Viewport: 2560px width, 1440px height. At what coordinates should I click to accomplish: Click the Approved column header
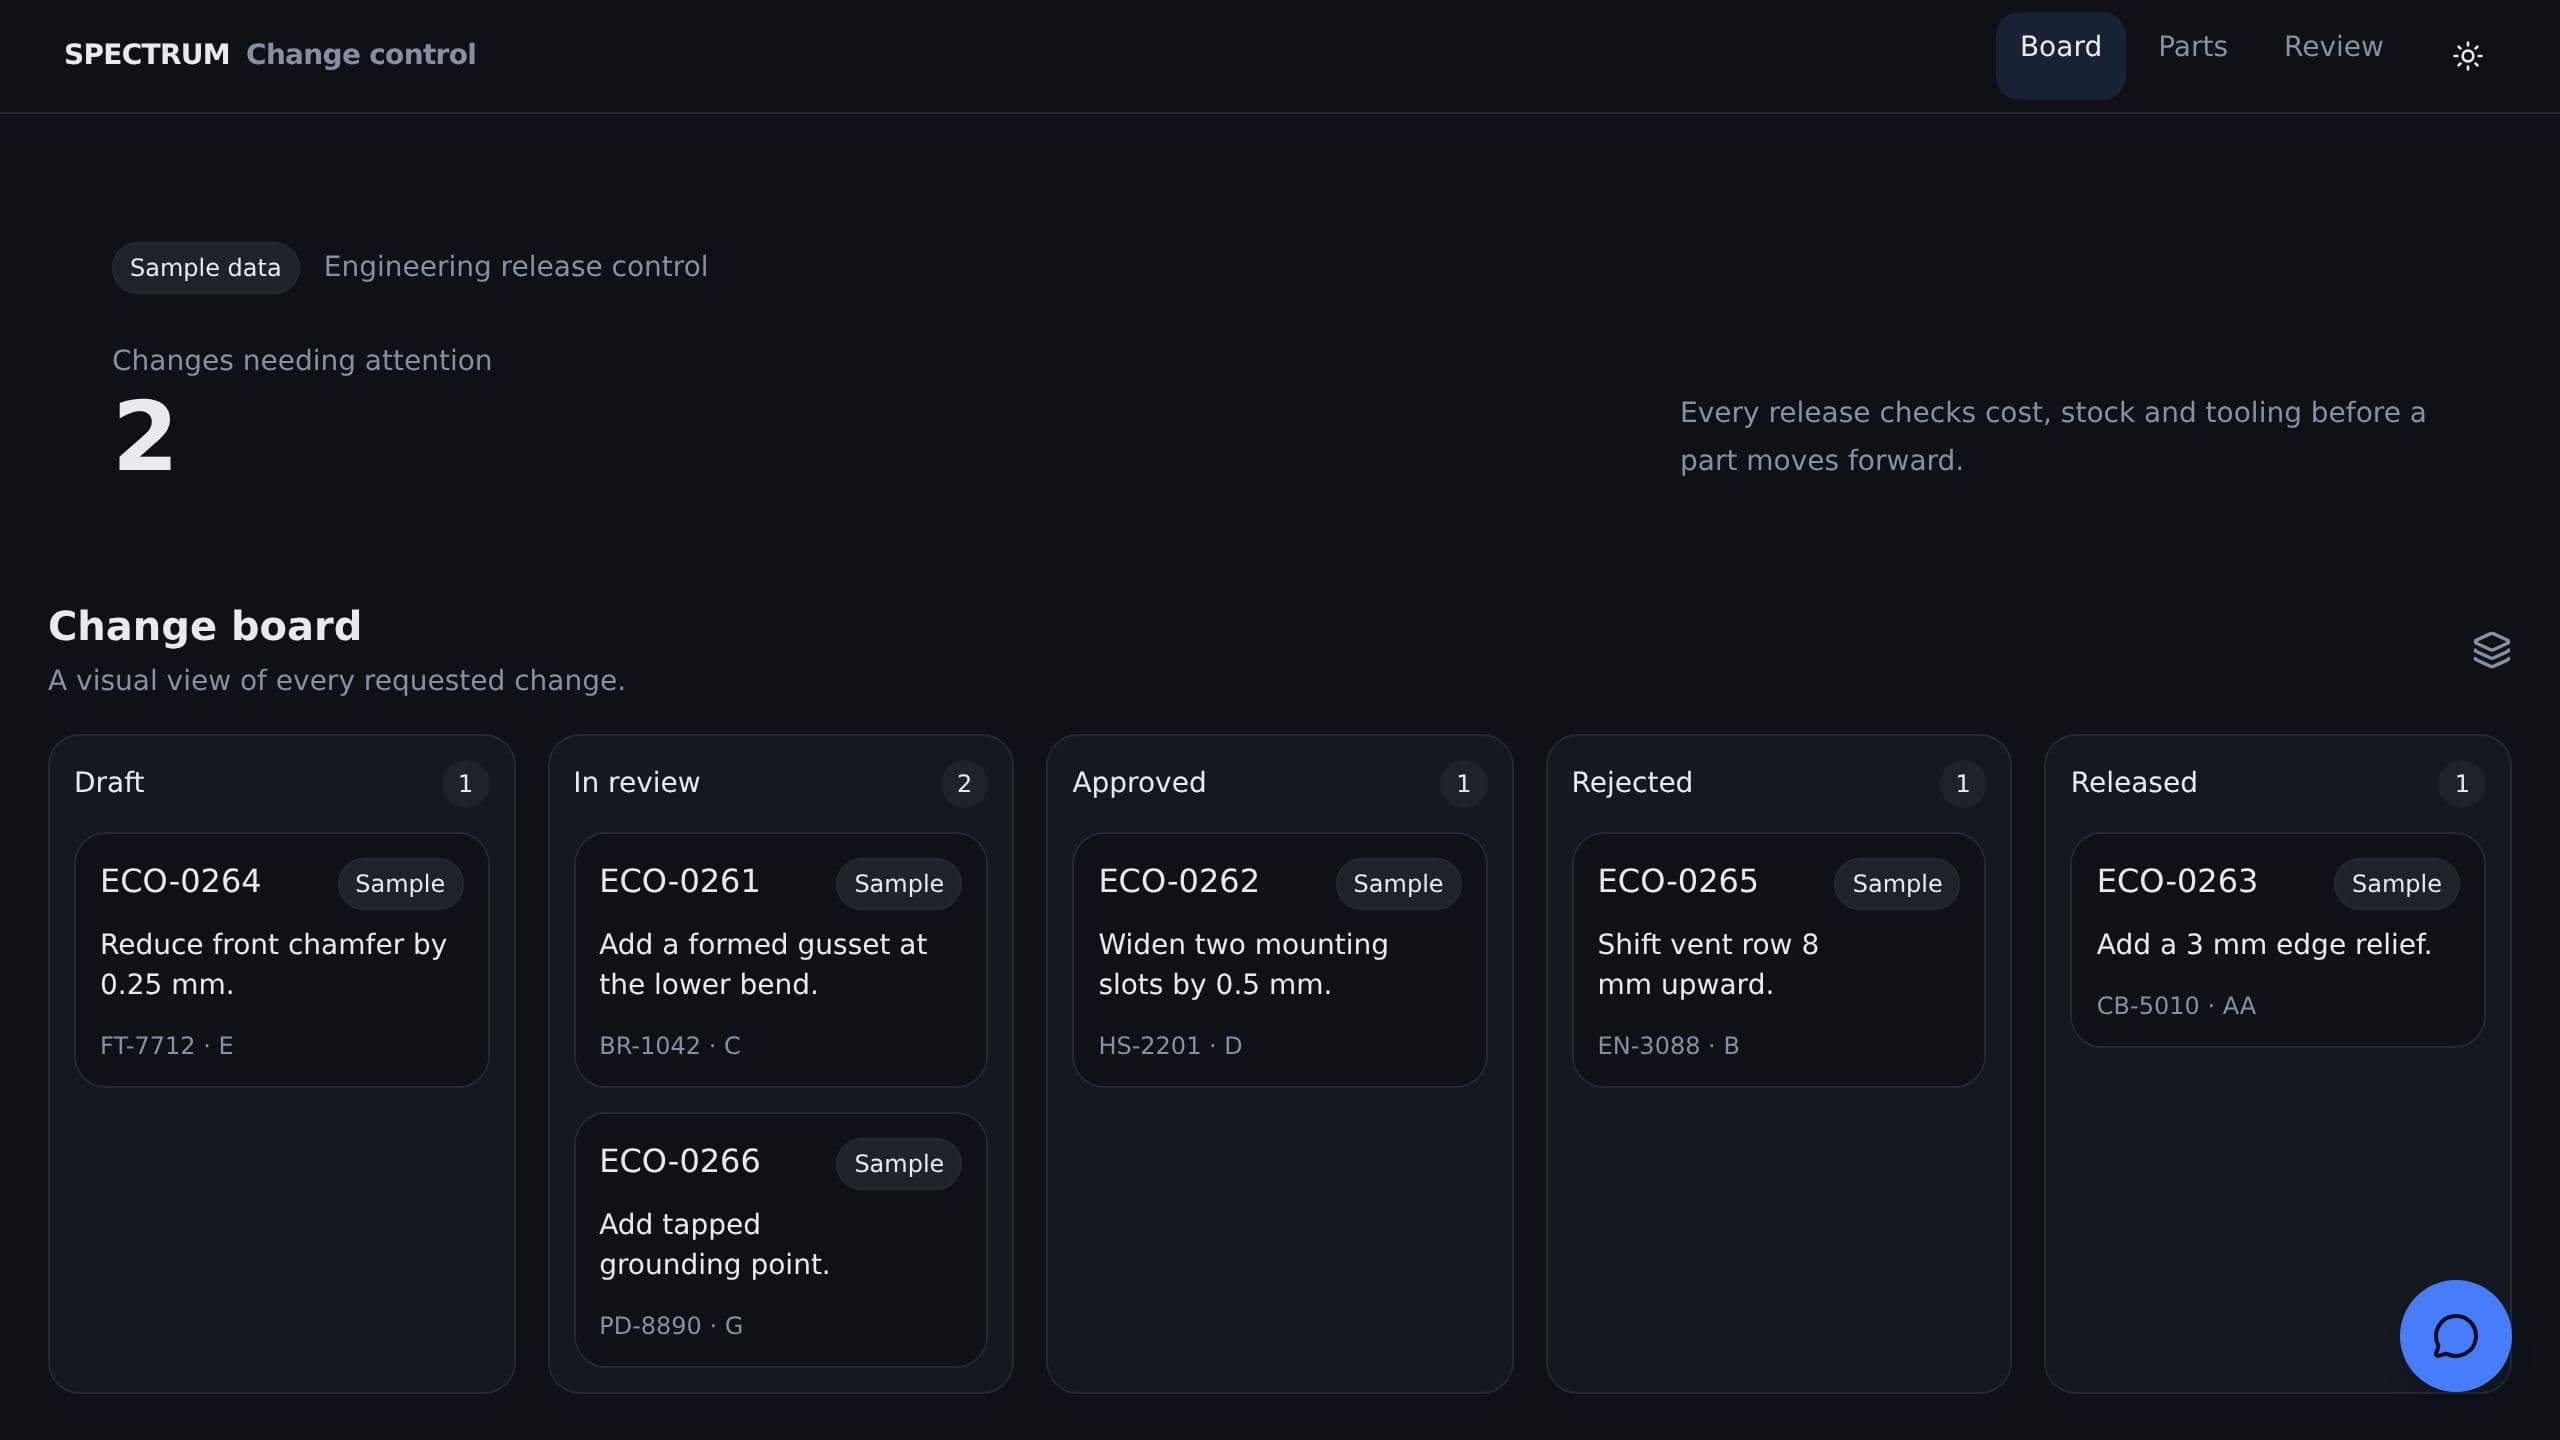(1139, 782)
